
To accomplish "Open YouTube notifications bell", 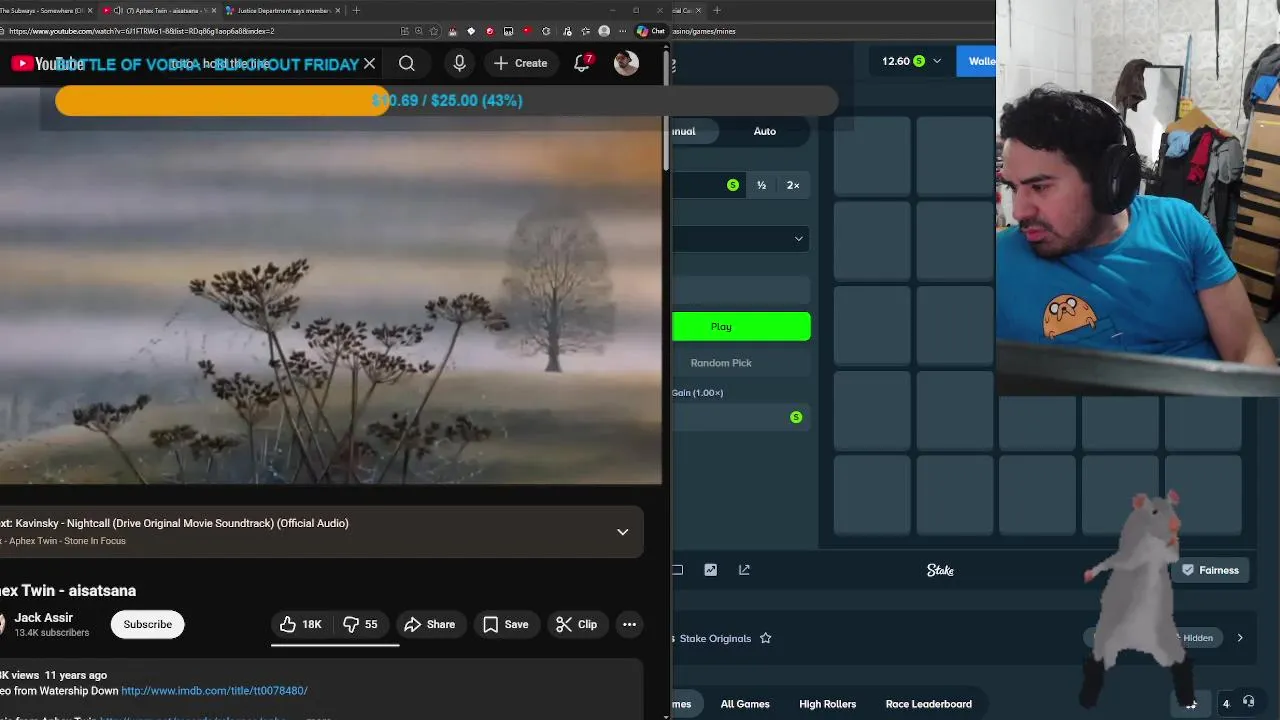I will (582, 64).
